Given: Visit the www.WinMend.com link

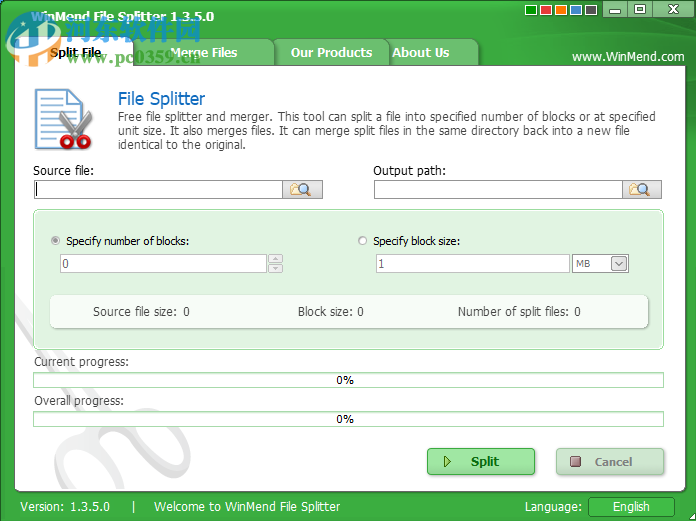Looking at the screenshot, I should click(x=628, y=57).
